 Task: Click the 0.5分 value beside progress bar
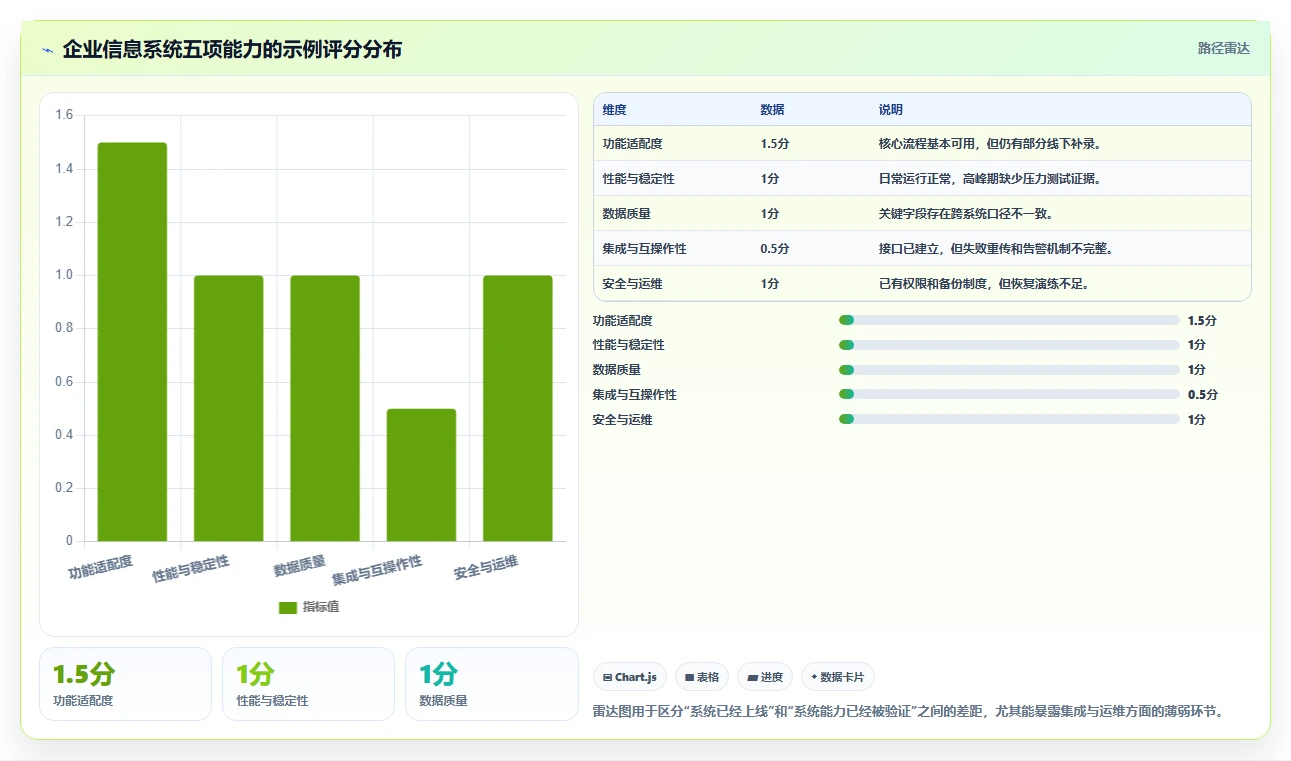(x=1202, y=395)
